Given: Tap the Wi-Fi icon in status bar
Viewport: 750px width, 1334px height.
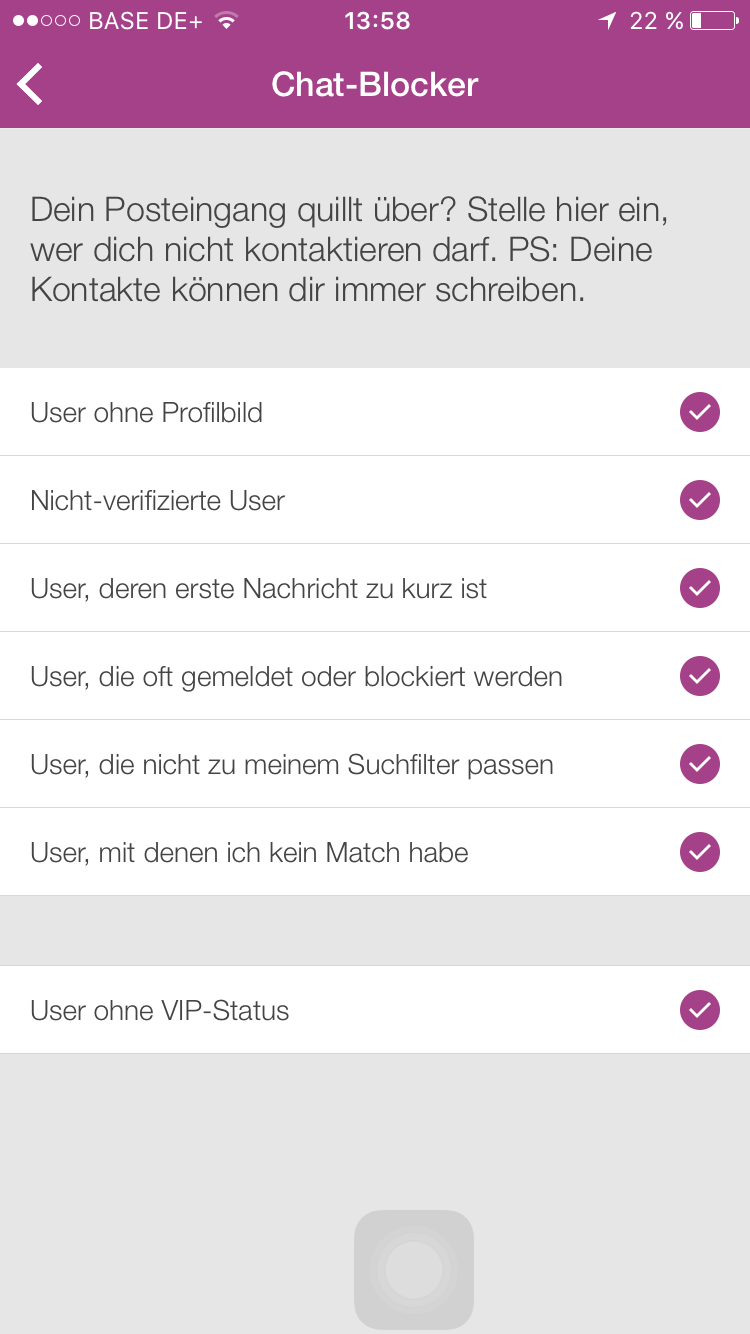Looking at the screenshot, I should pyautogui.click(x=227, y=21).
